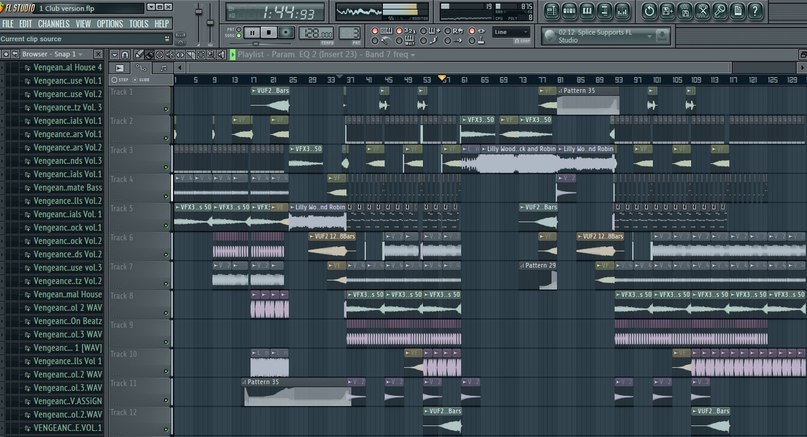The image size is (807, 437).
Task: Switch to SONG play mode
Action: pyautogui.click(x=238, y=36)
